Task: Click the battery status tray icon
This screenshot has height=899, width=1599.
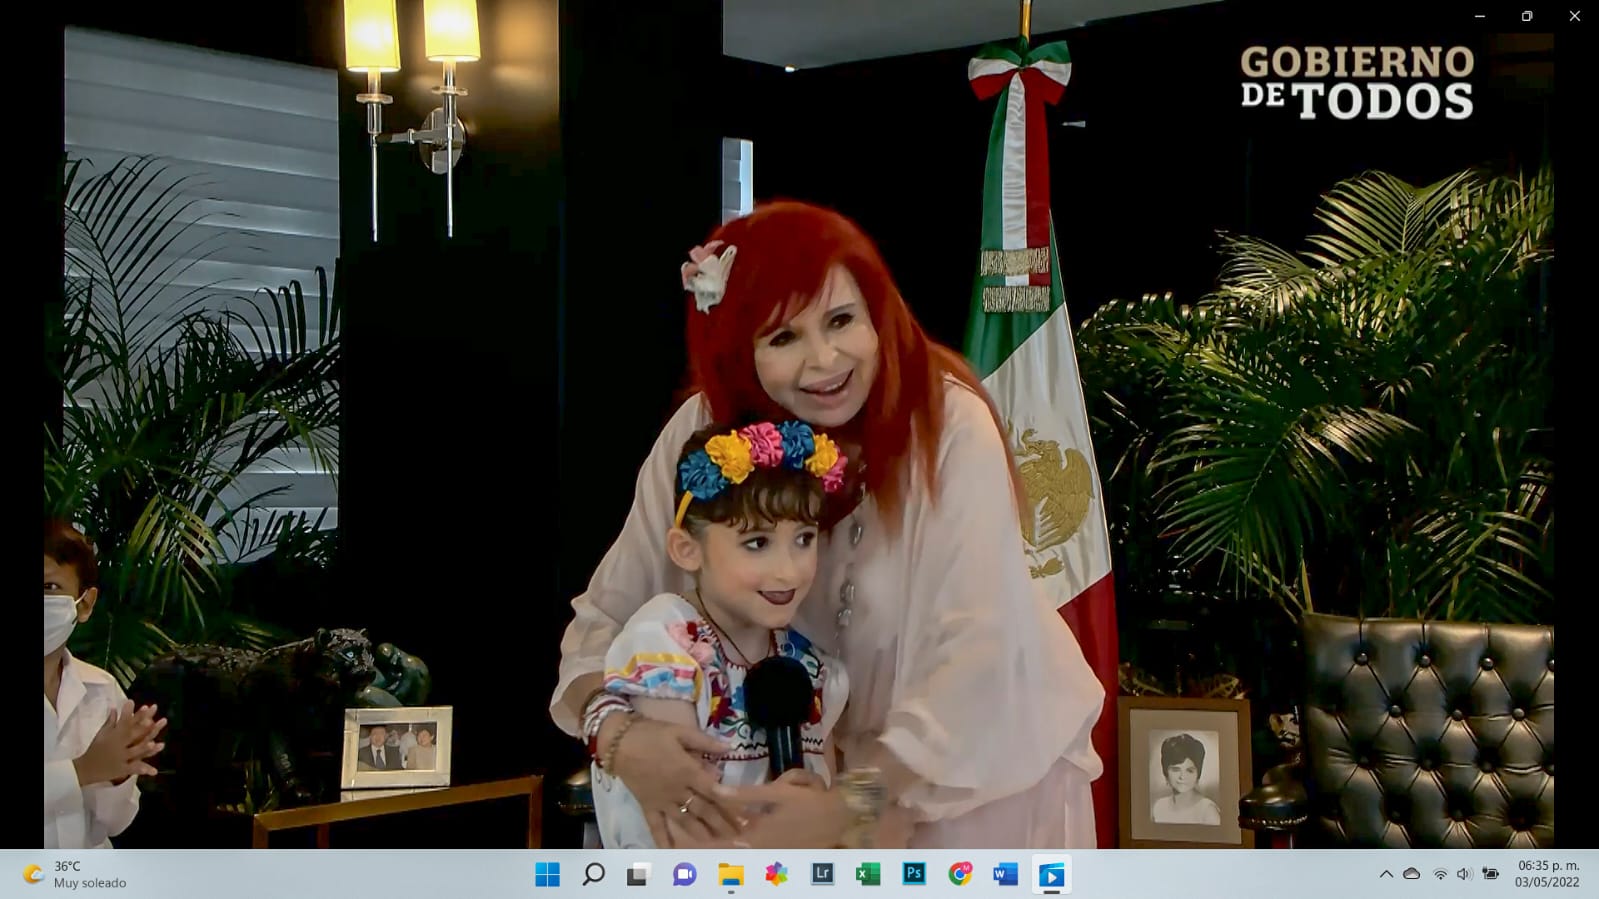Action: click(x=1490, y=874)
